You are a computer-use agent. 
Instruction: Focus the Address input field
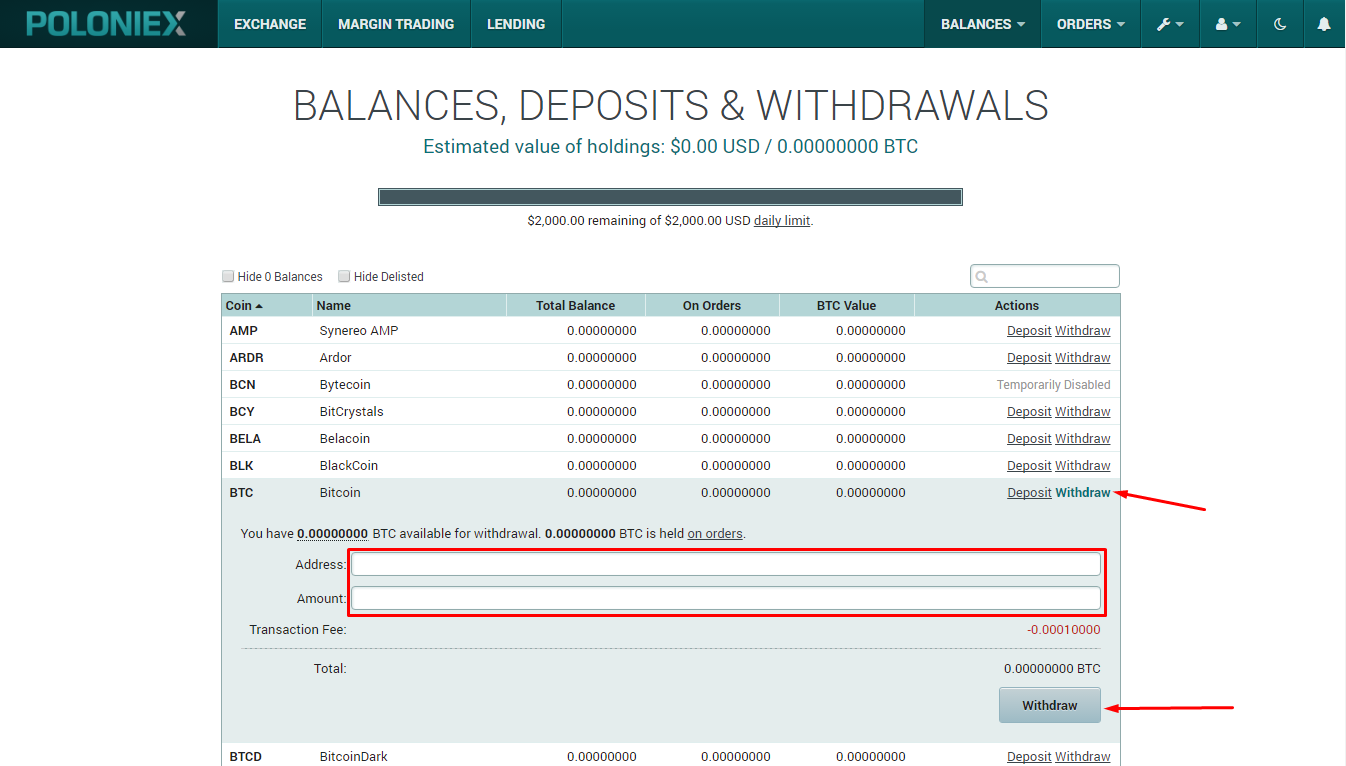tap(726, 564)
